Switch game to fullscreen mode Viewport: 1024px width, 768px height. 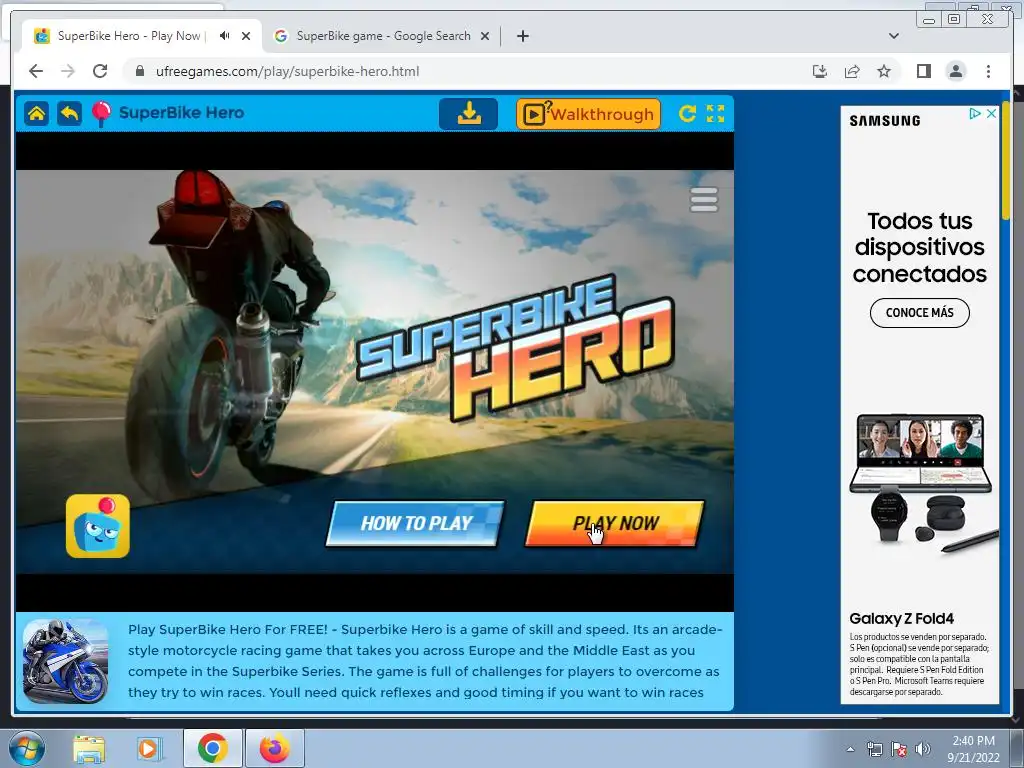click(716, 114)
